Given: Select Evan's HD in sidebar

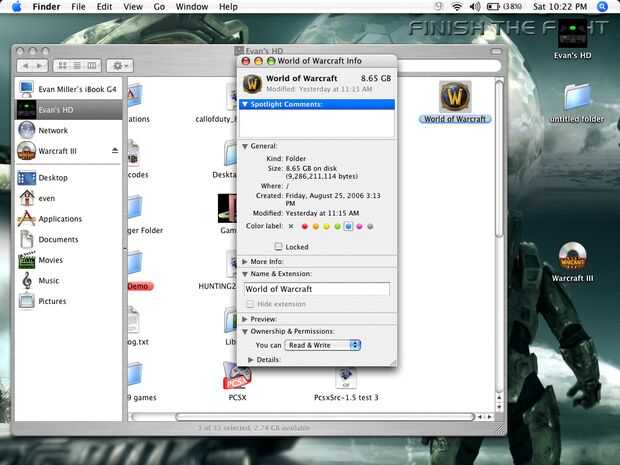Looking at the screenshot, I should (68, 110).
